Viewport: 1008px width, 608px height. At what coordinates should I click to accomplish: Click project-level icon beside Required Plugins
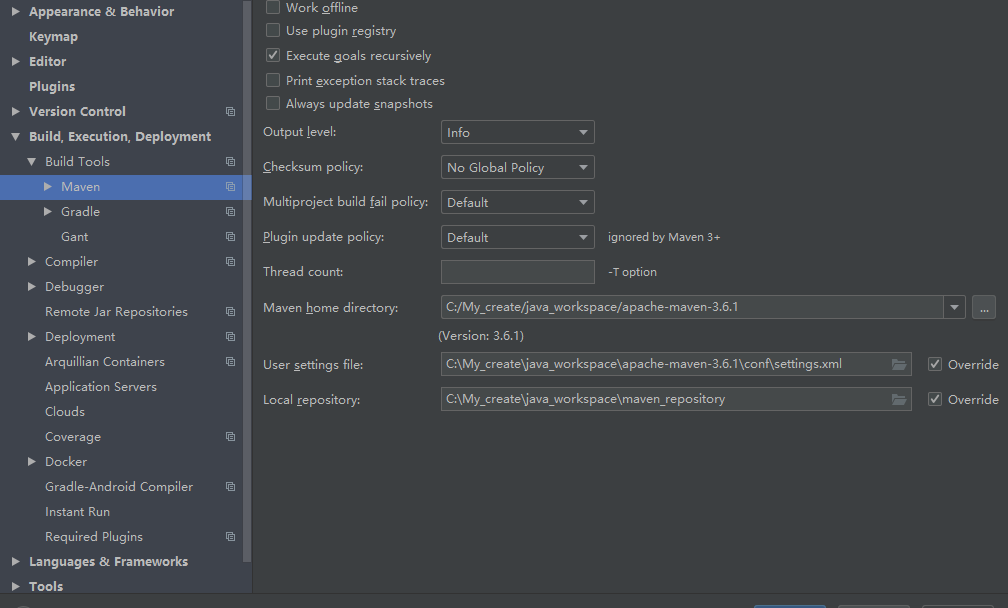pyautogui.click(x=230, y=537)
